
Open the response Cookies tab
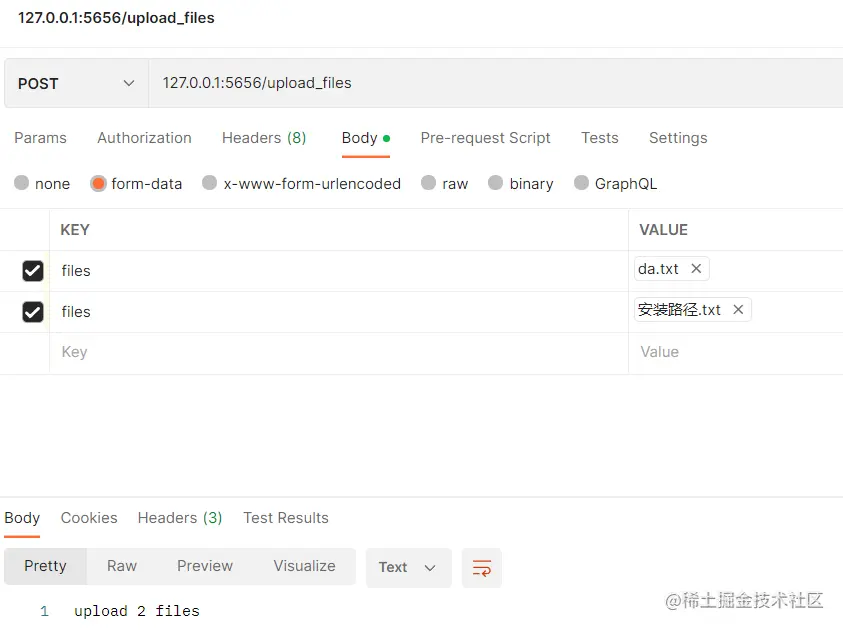click(89, 518)
